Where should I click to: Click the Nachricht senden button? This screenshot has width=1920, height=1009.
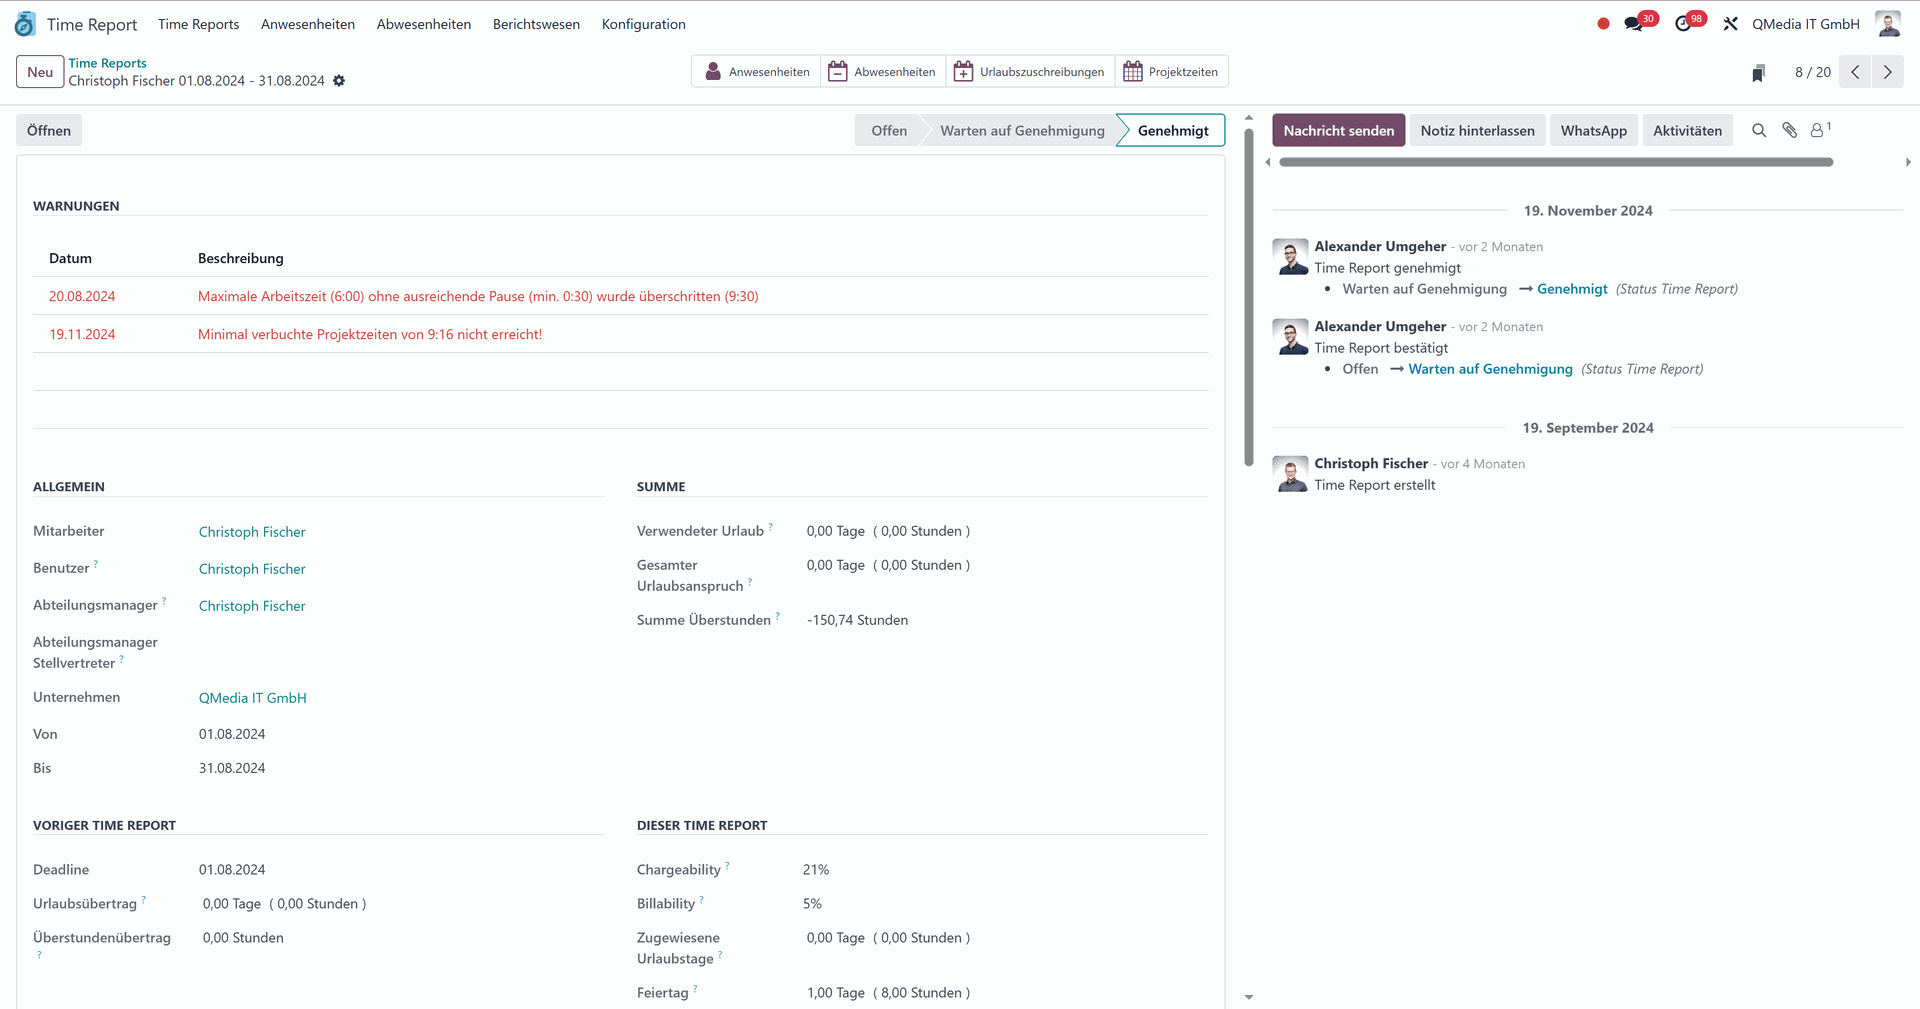[1338, 131]
